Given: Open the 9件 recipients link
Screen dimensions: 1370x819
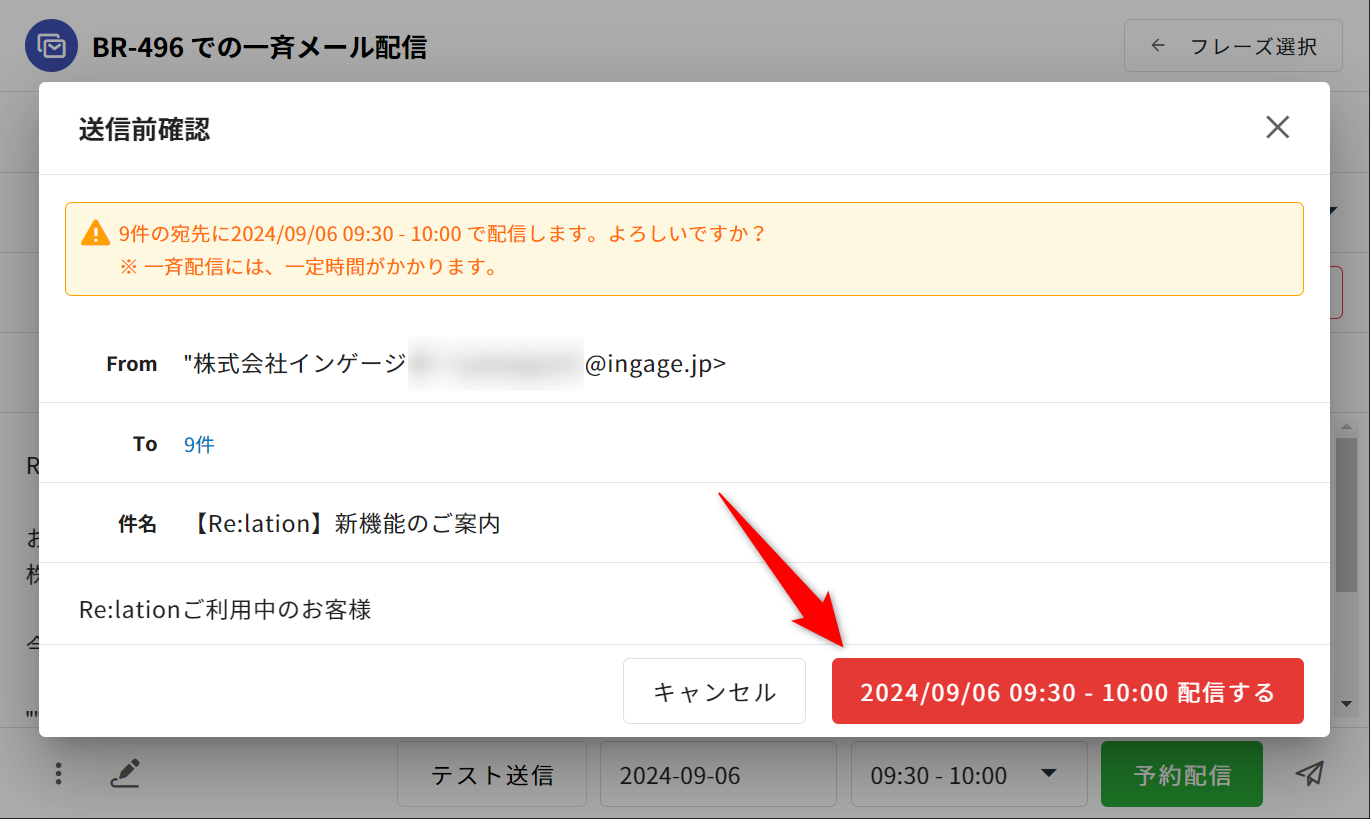Looking at the screenshot, I should click(x=199, y=444).
